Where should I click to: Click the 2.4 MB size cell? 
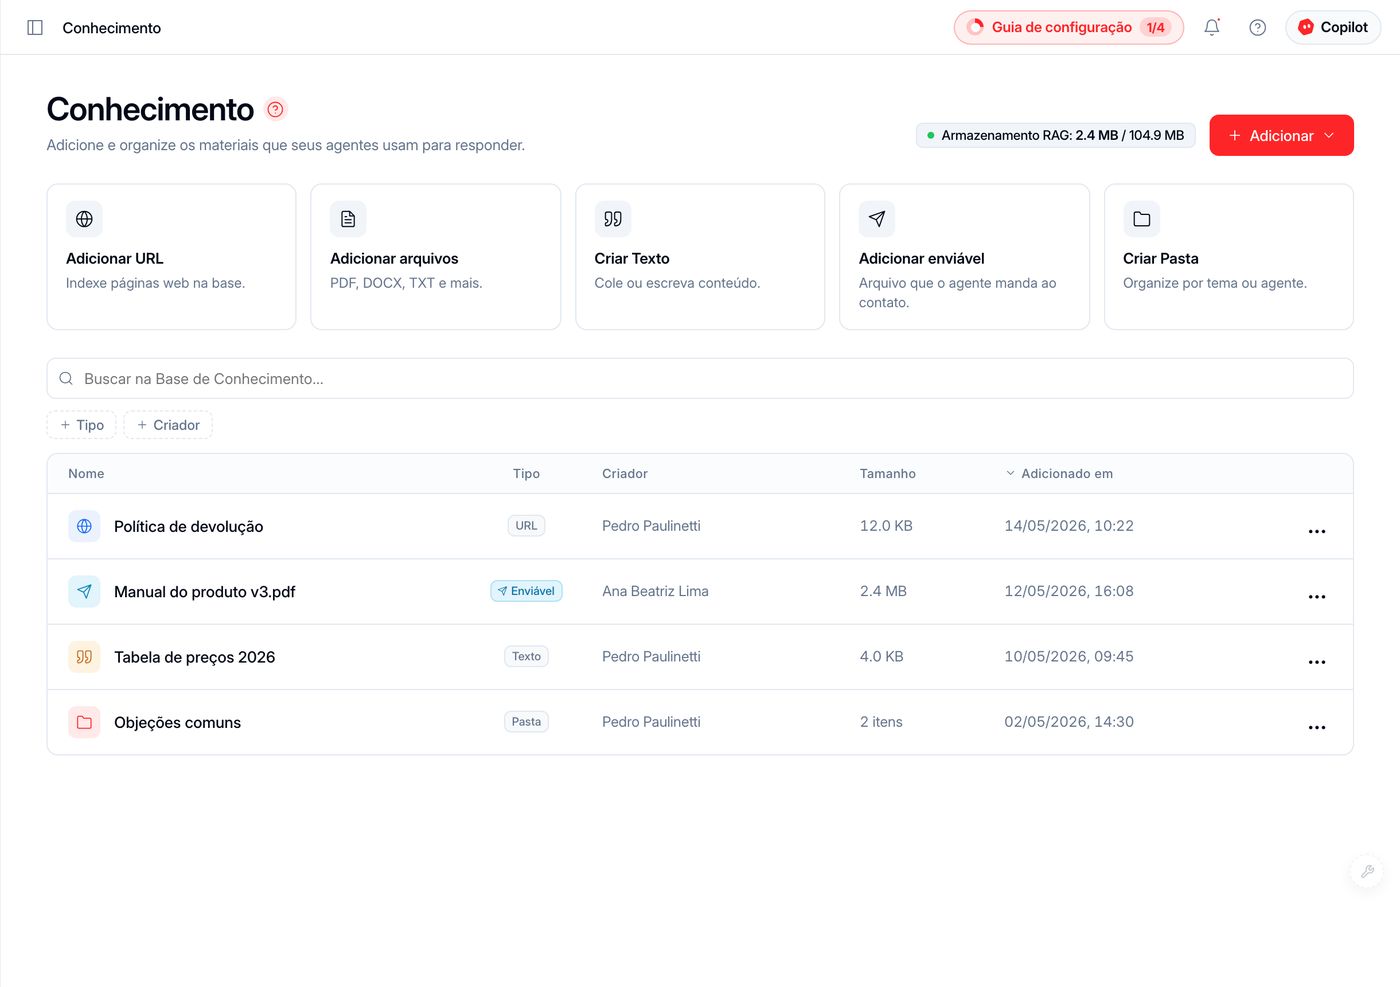883,591
